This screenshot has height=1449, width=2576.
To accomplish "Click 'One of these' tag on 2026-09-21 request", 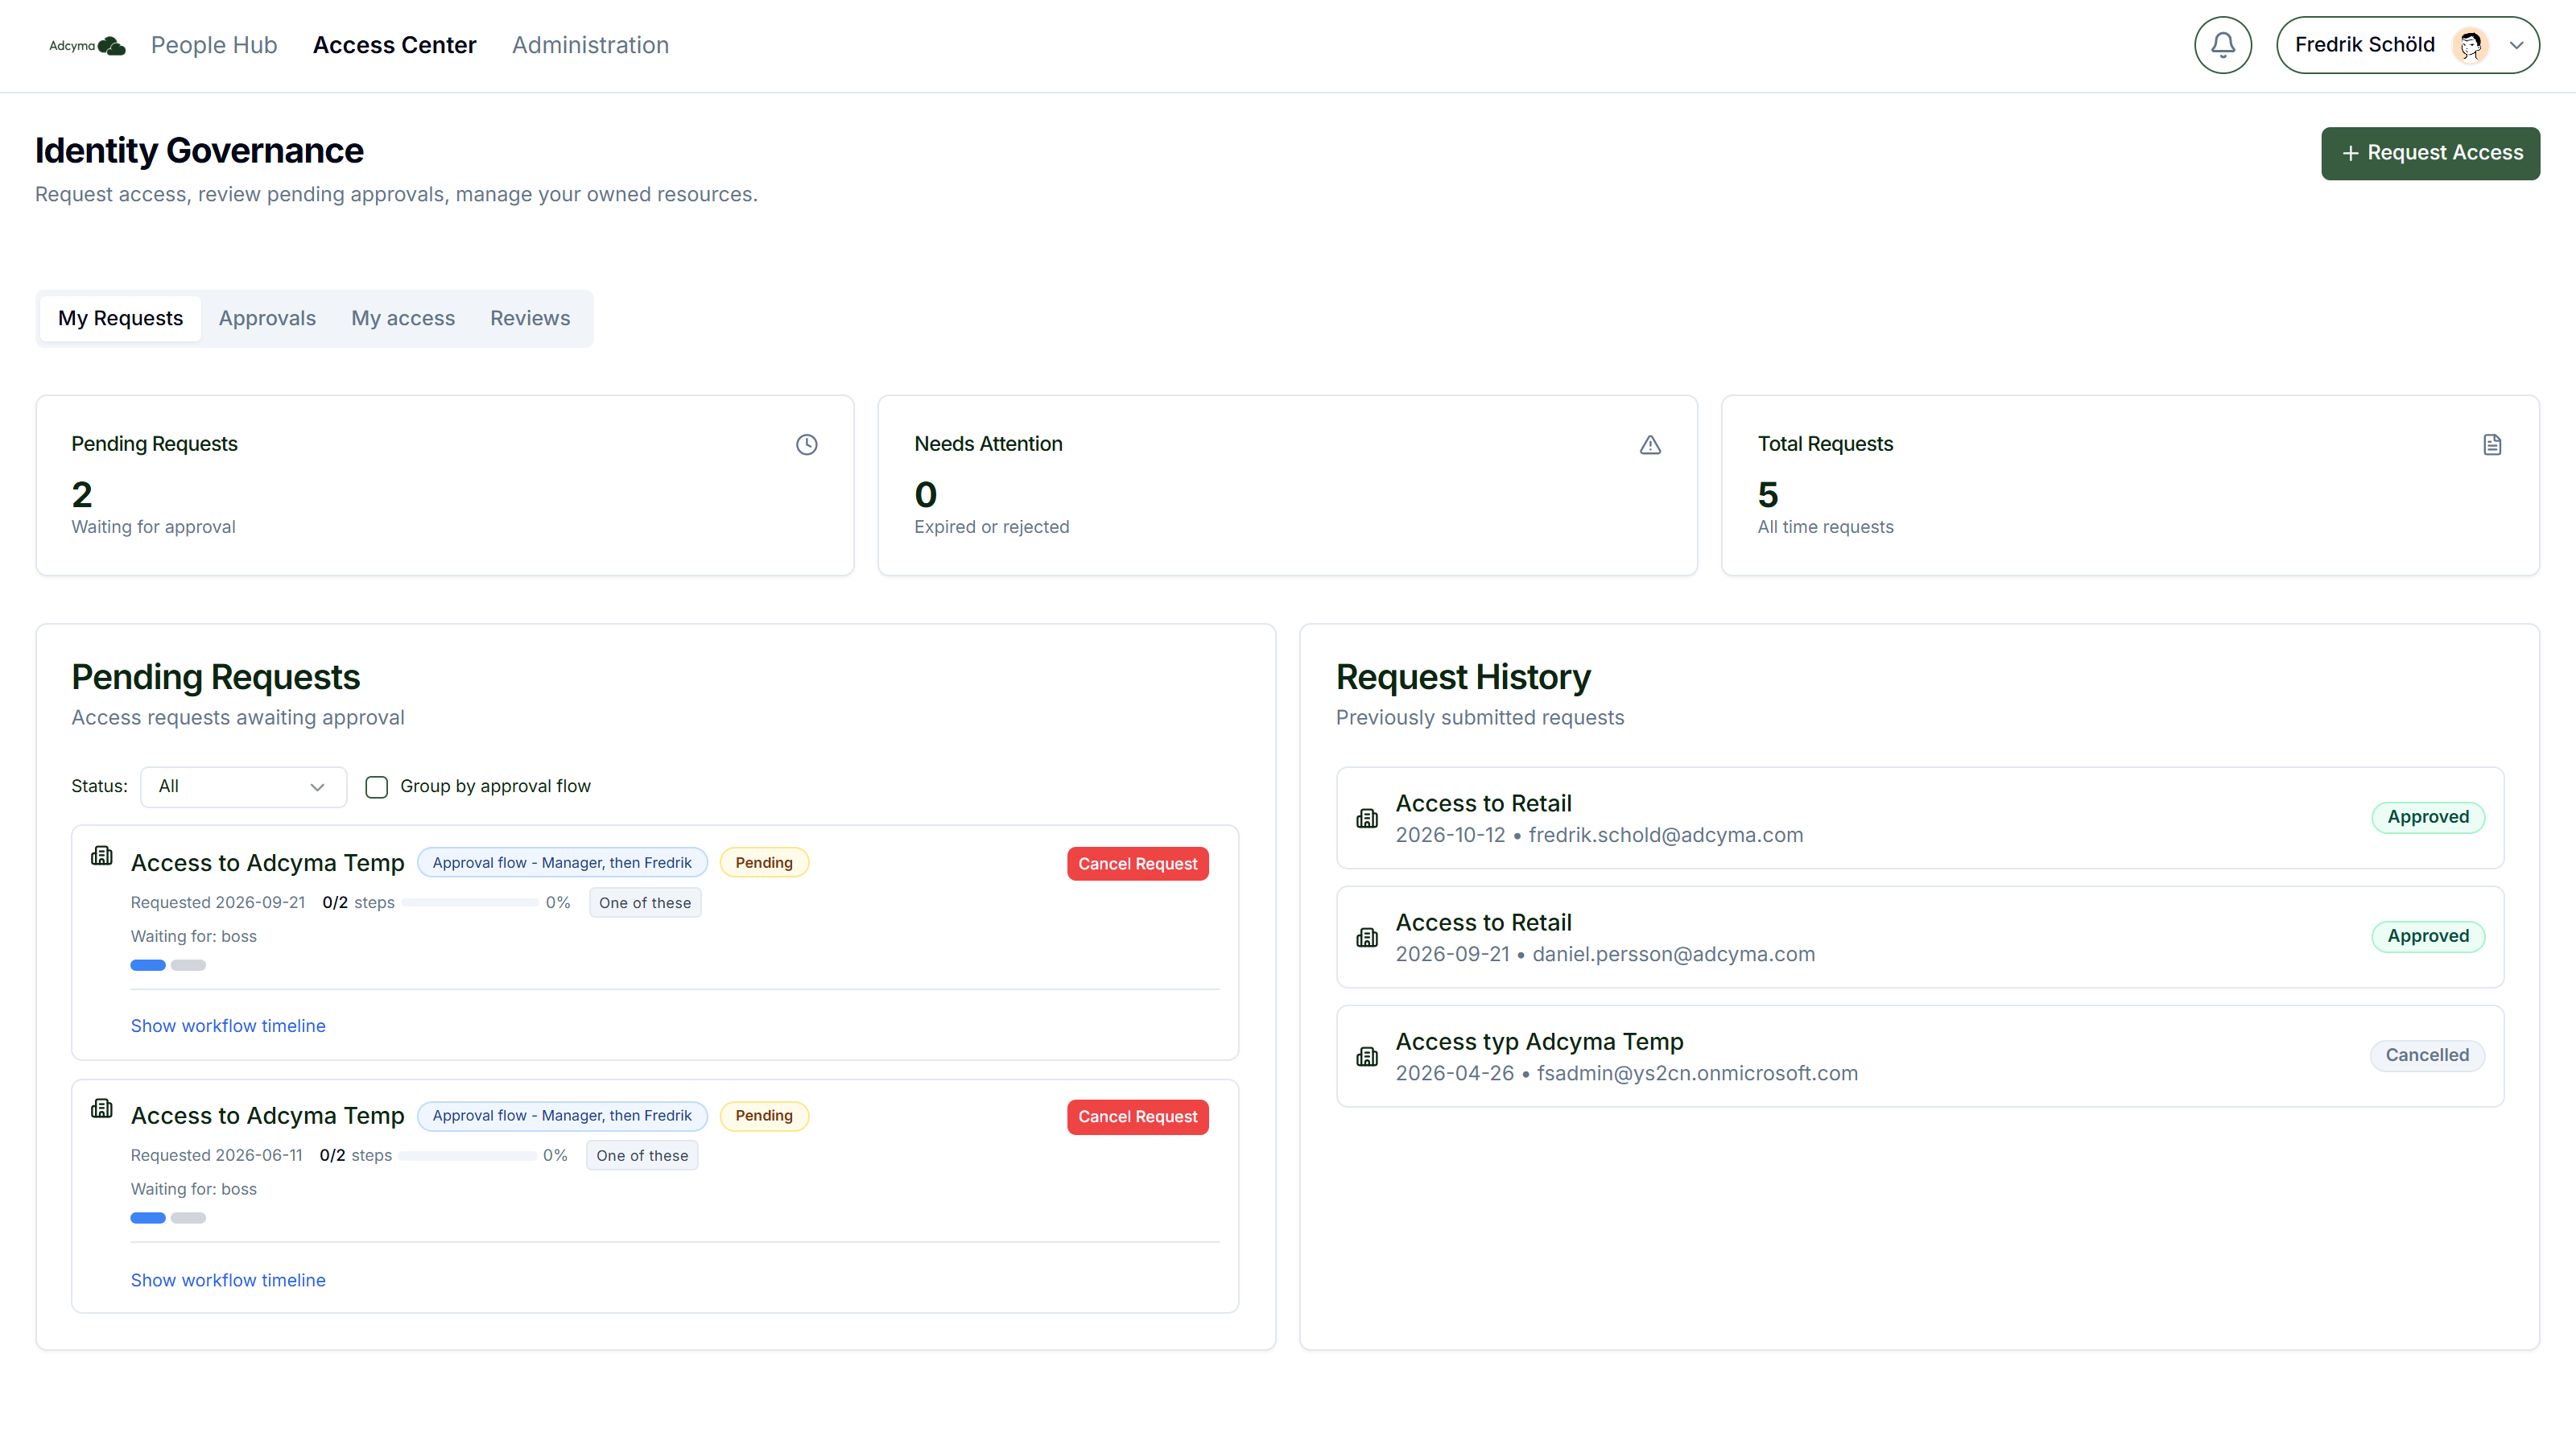I will click(645, 903).
